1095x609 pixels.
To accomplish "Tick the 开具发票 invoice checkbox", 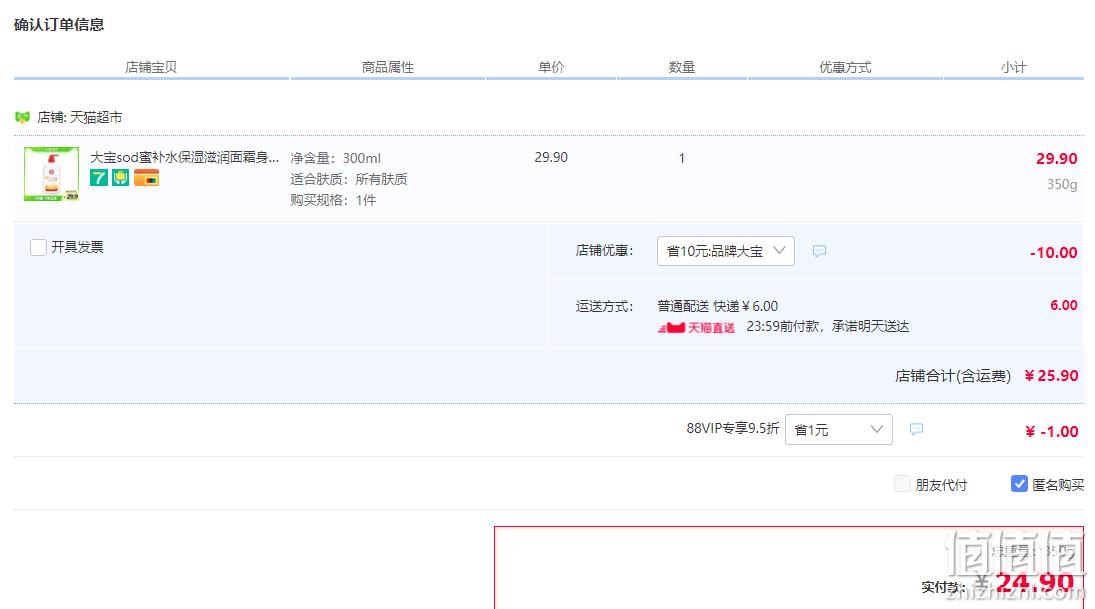I will point(38,247).
